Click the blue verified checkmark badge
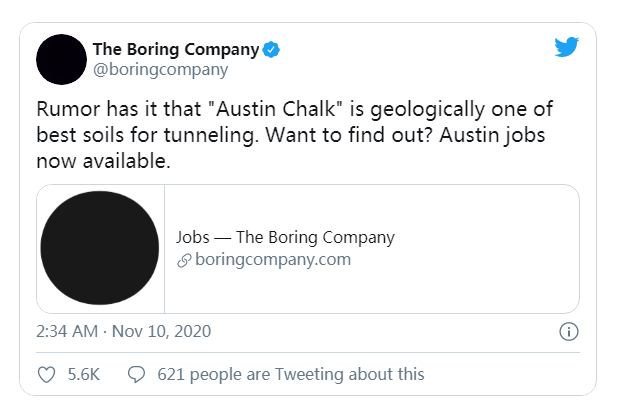 [271, 50]
